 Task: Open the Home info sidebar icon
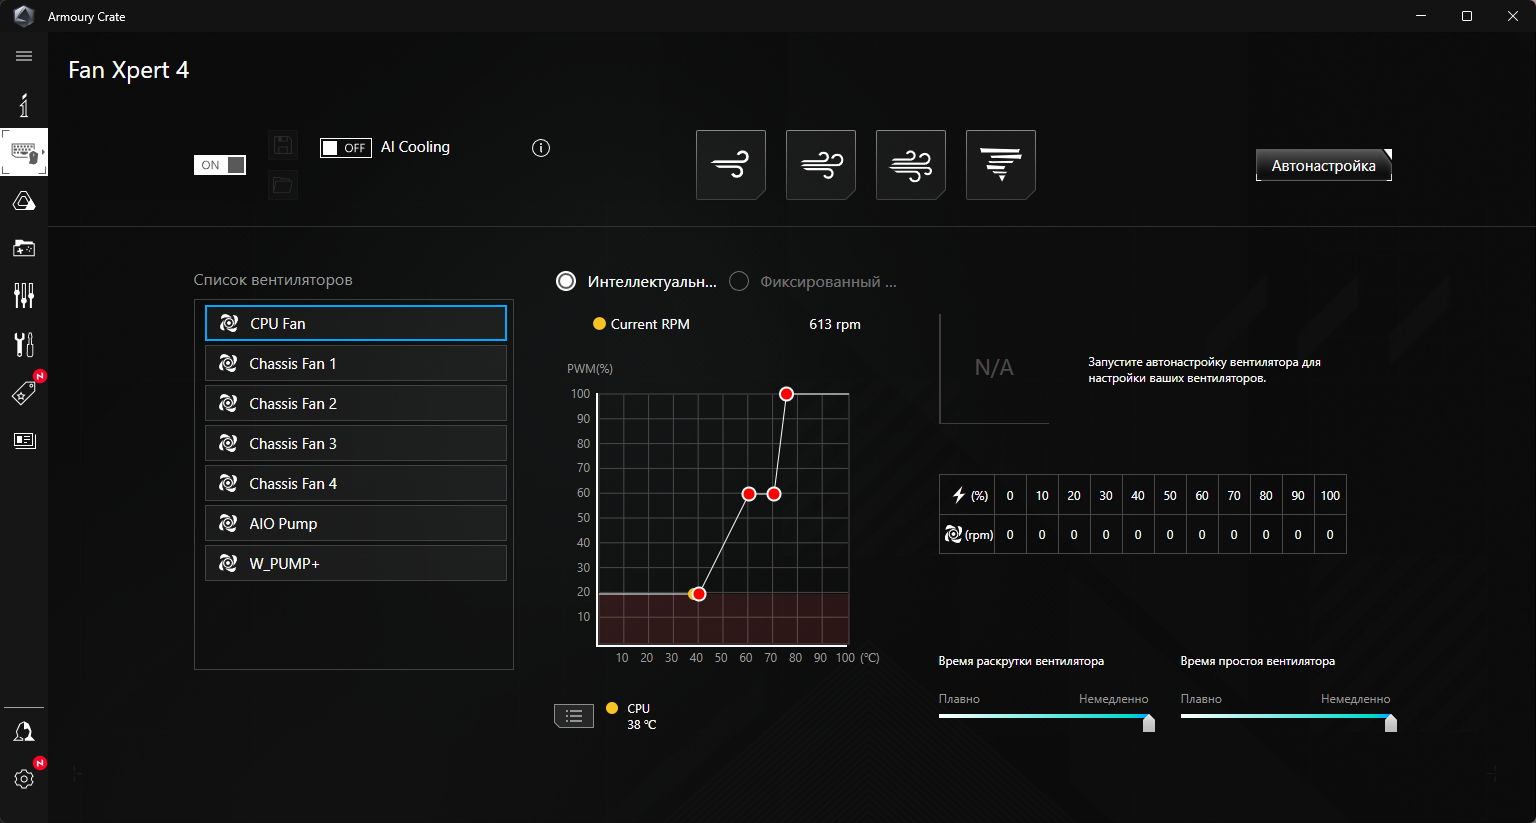click(x=24, y=104)
